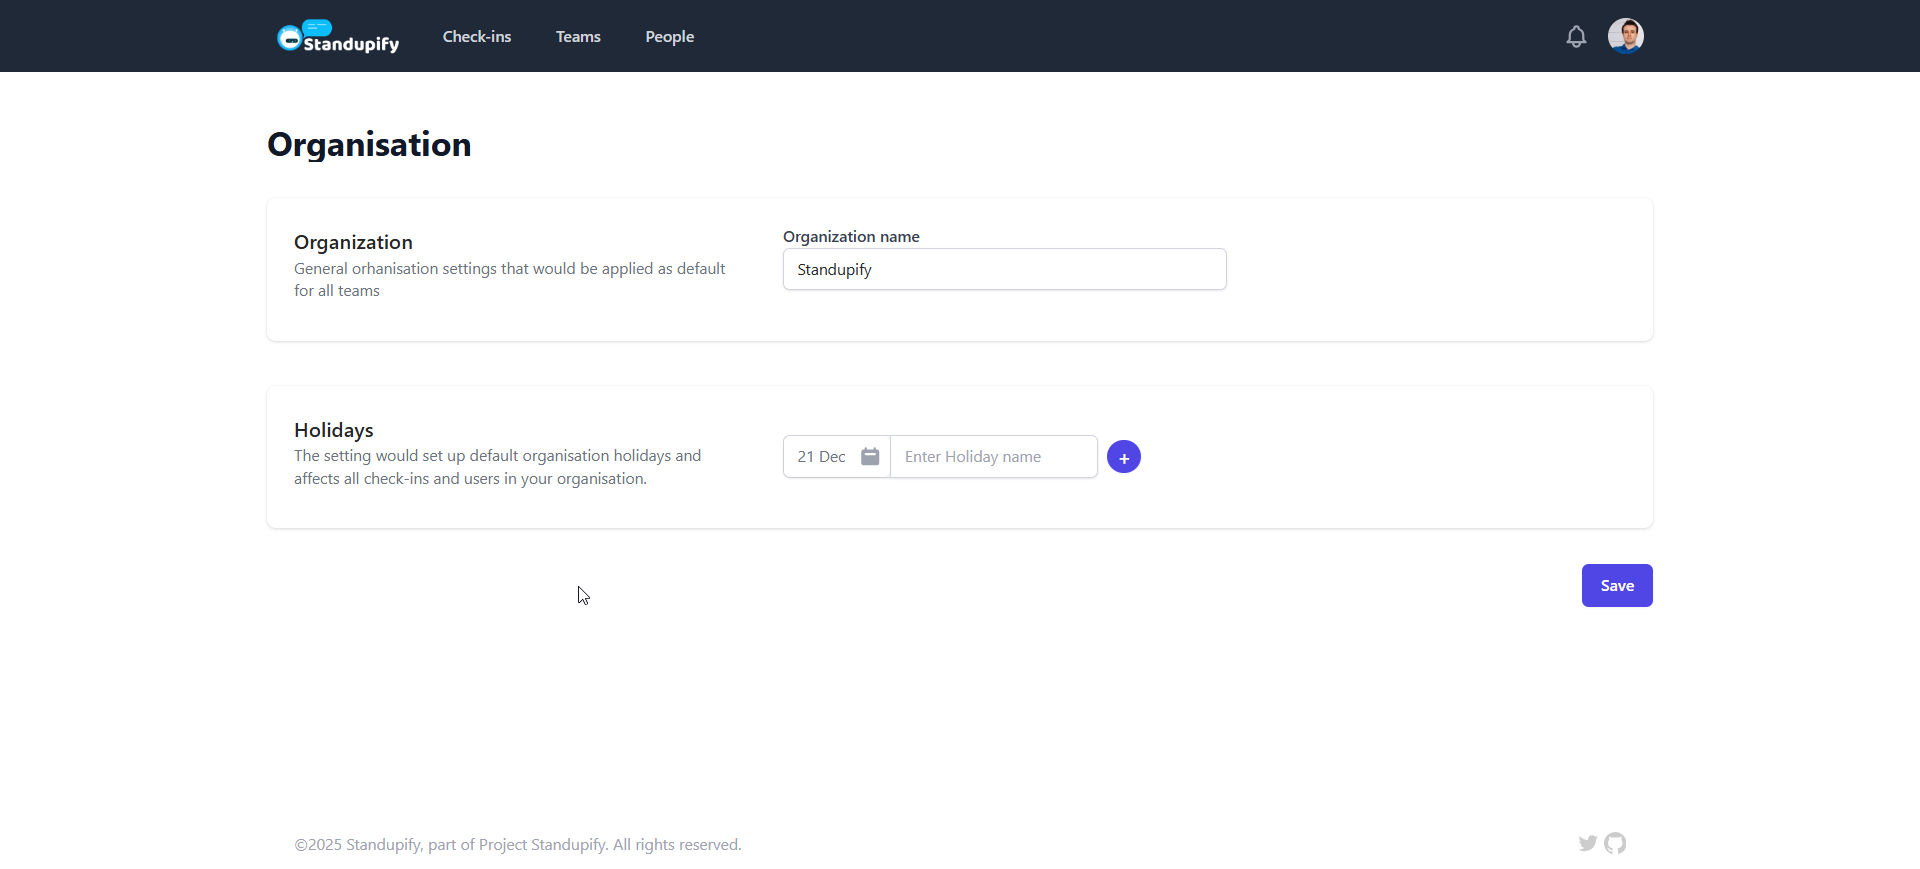Image resolution: width=1920 pixels, height=869 pixels.
Task: Focus the Organization name field
Action: 1004,269
